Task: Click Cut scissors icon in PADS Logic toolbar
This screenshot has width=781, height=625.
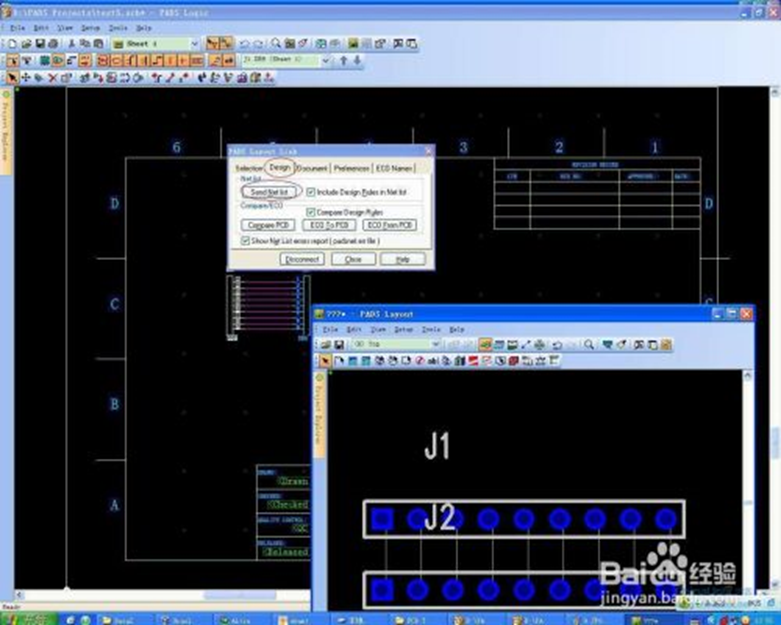Action: click(x=72, y=44)
